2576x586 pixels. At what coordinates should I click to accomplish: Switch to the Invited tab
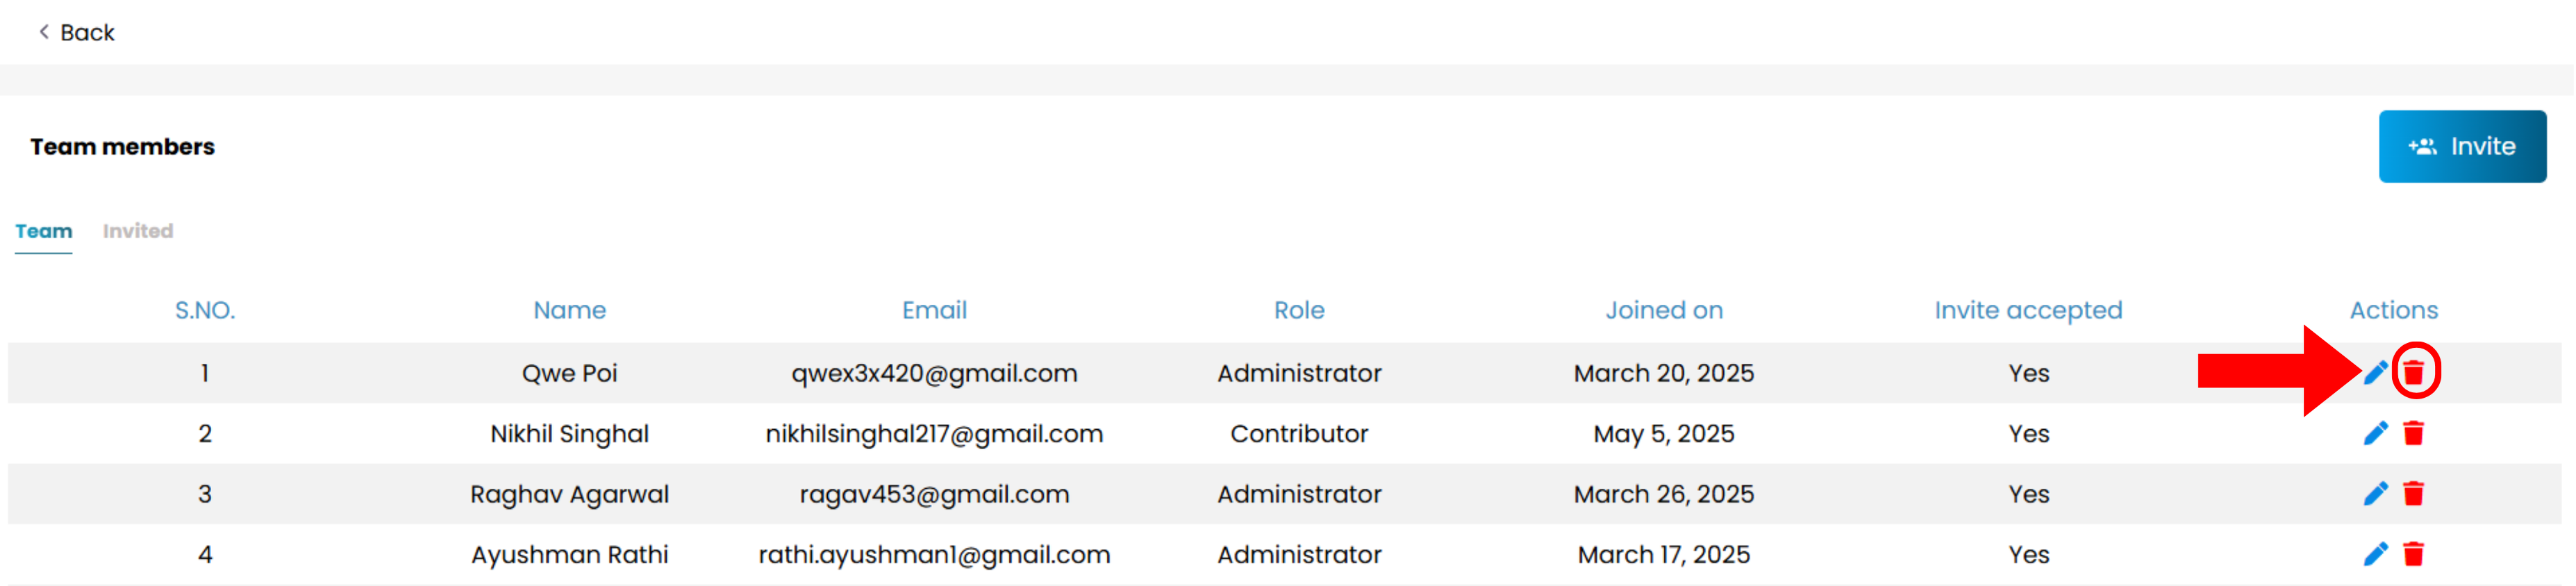click(138, 231)
